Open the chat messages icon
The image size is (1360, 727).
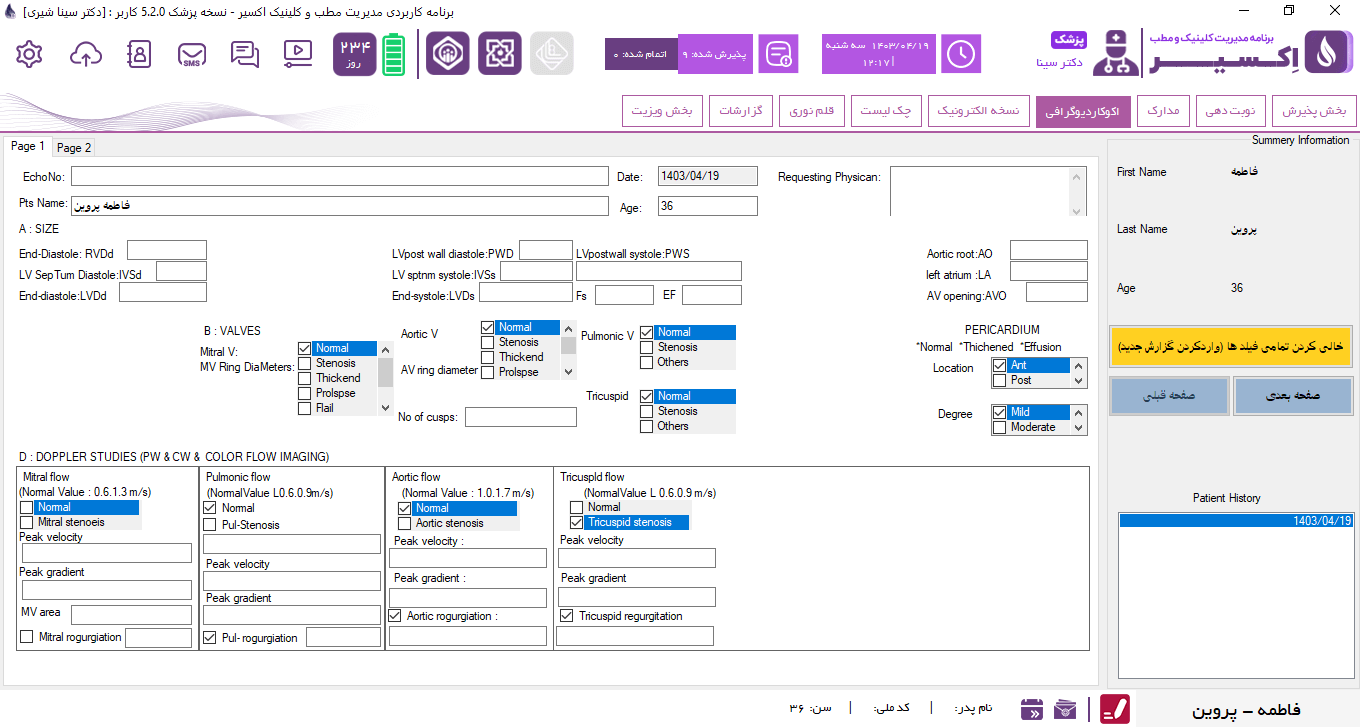[x=244, y=54]
